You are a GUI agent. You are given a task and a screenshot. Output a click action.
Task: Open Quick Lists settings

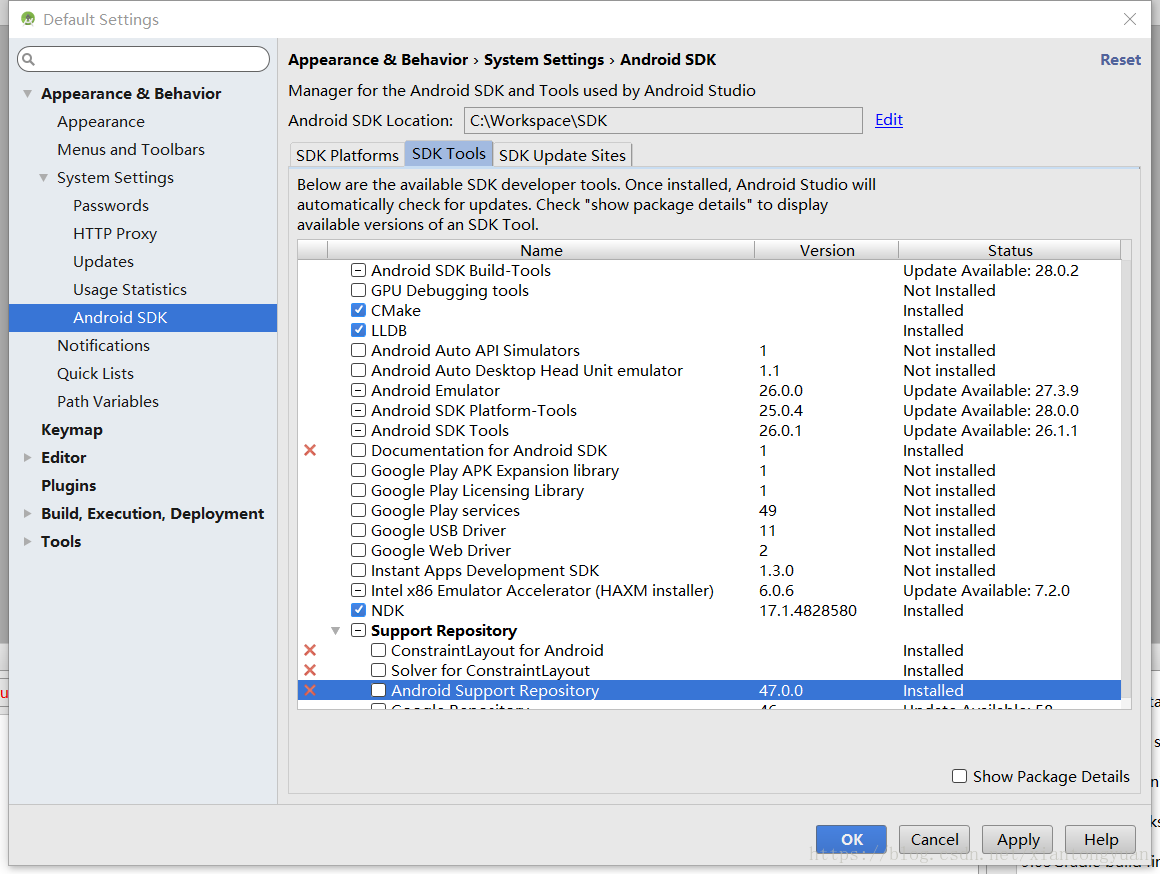[x=95, y=374]
